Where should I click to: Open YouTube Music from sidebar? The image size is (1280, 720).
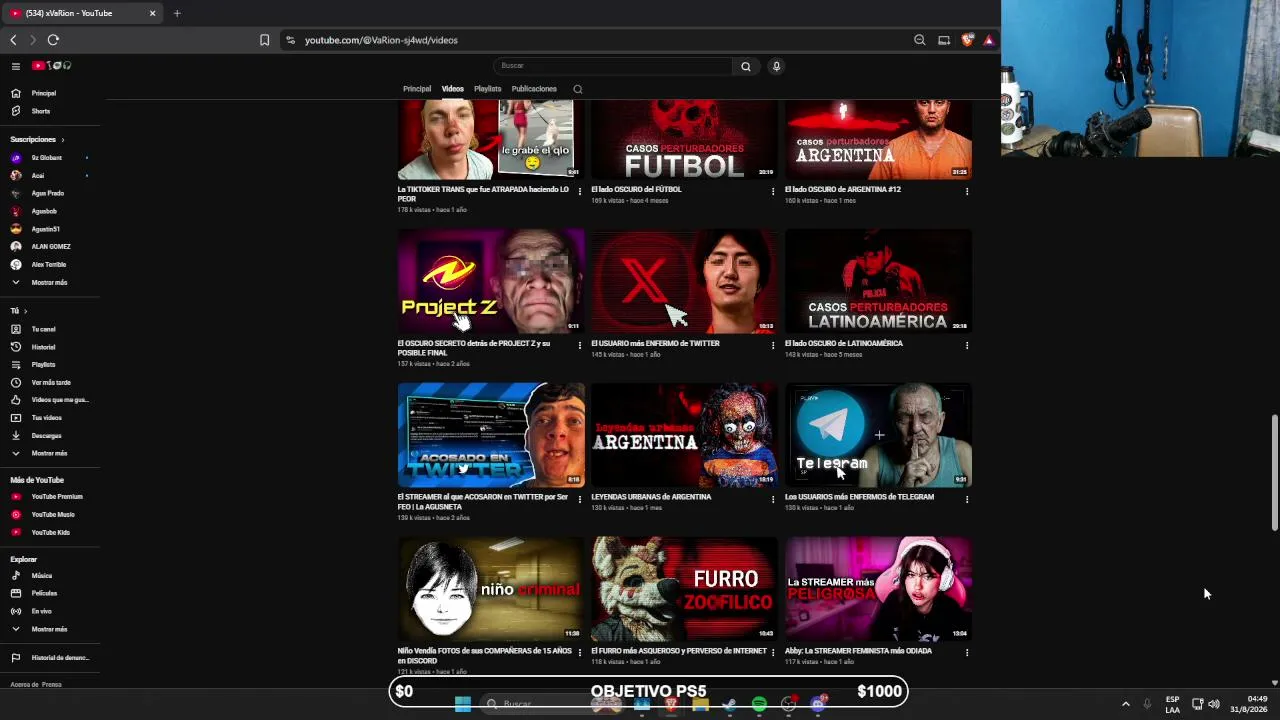point(50,514)
